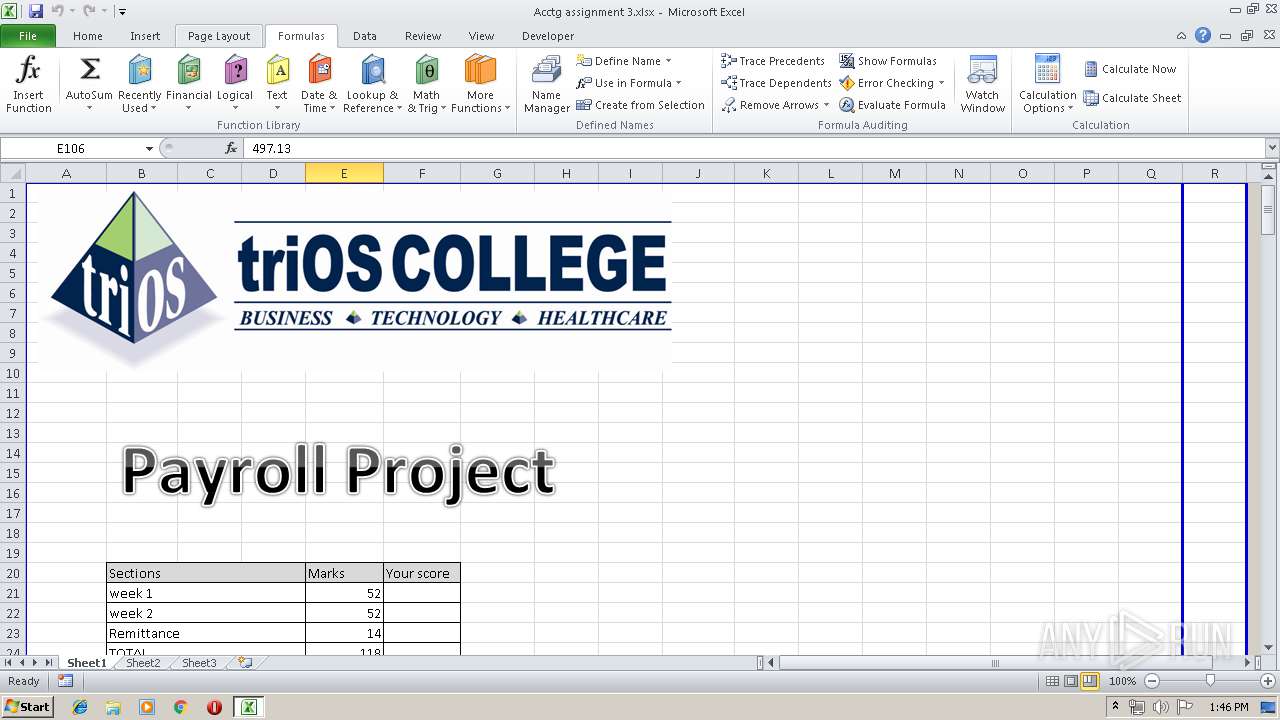The image size is (1280, 720).
Task: Switch to the Insert tab
Action: 145,36
